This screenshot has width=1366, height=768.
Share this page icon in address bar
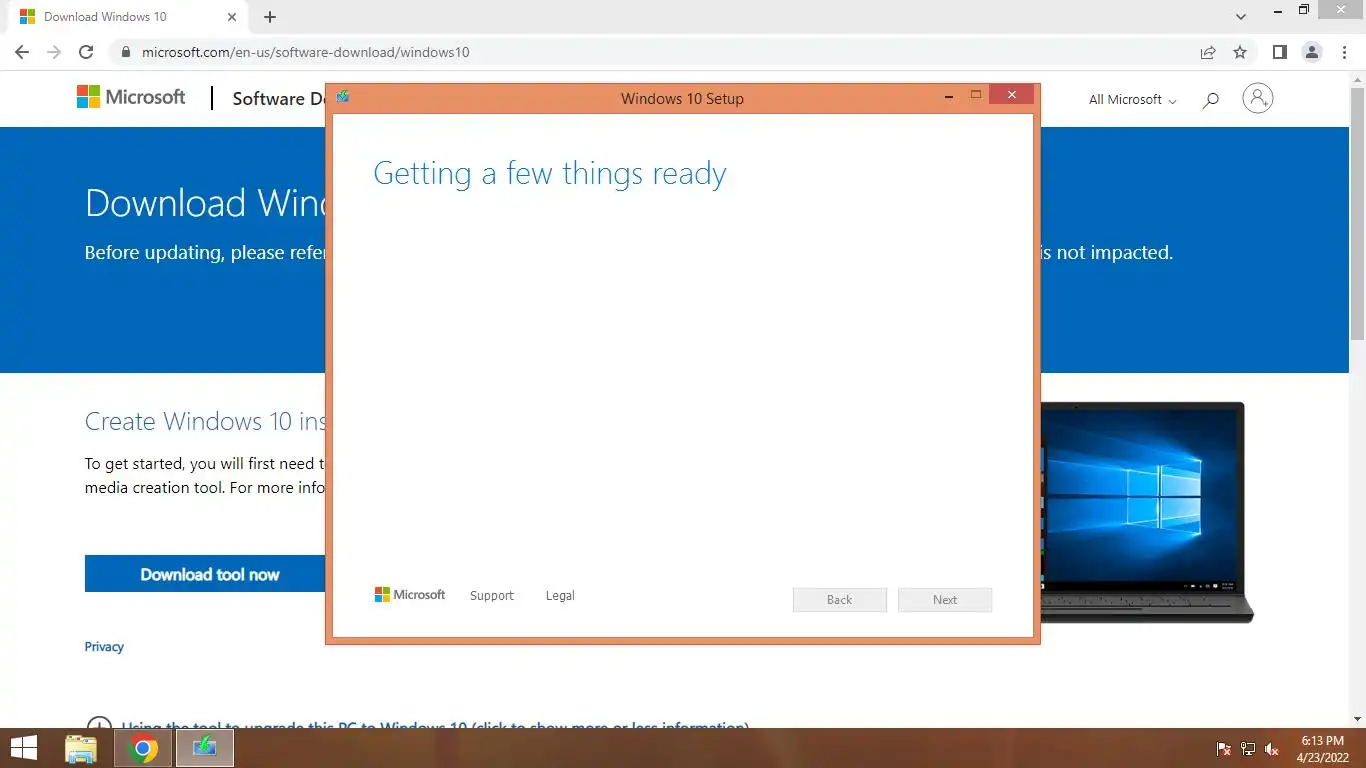pos(1208,52)
